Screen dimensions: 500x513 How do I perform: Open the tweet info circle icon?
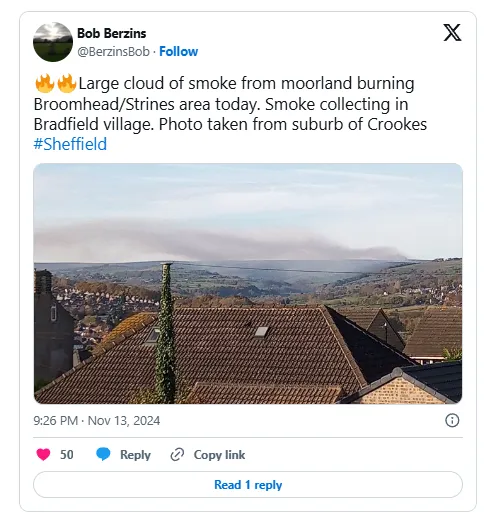pyautogui.click(x=452, y=420)
